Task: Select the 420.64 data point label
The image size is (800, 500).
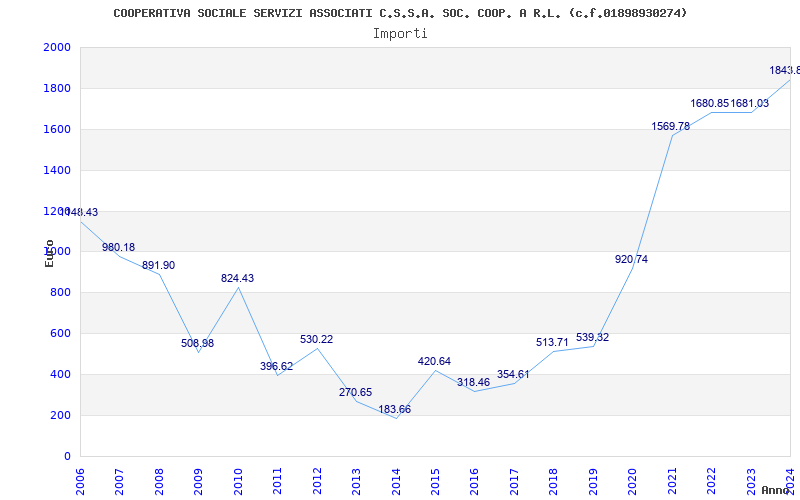Action: [x=434, y=362]
